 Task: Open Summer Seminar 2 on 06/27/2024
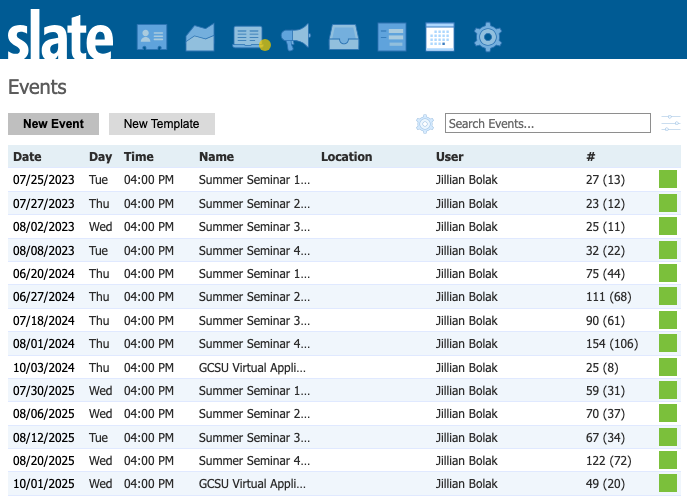coord(254,297)
